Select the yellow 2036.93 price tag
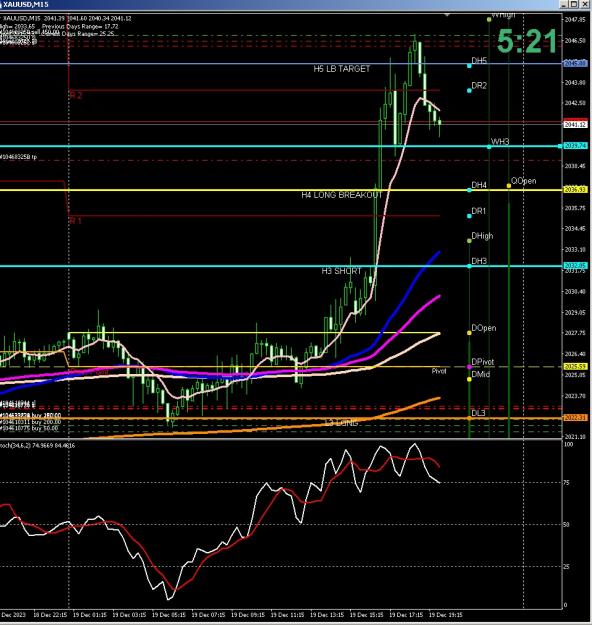Viewport: 592px width, 625px height. click(x=575, y=190)
